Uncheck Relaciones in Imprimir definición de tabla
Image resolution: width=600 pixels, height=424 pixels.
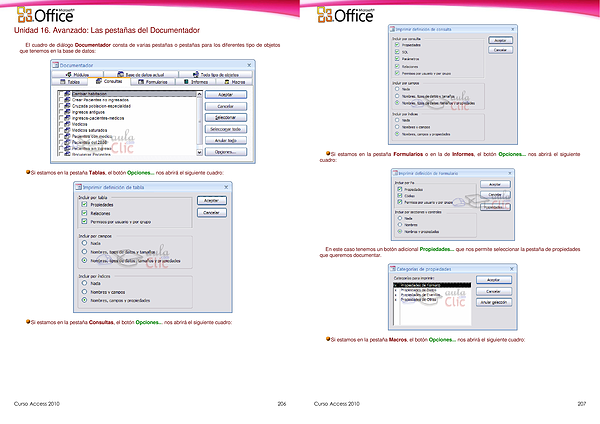coord(84,212)
